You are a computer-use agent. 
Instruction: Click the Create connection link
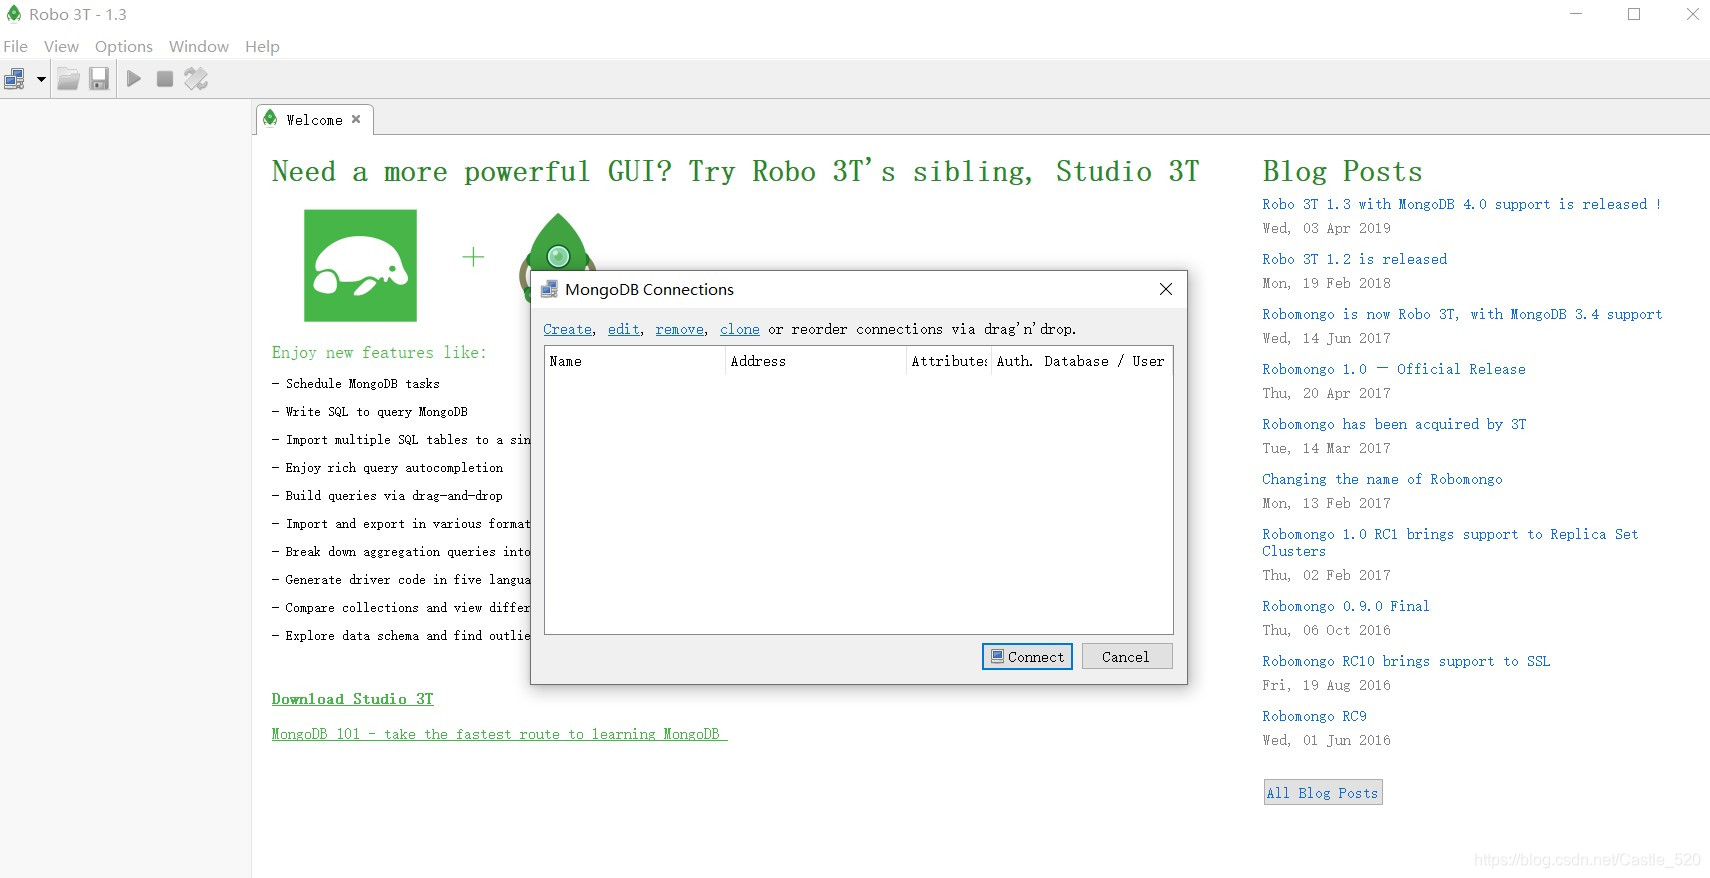567,329
